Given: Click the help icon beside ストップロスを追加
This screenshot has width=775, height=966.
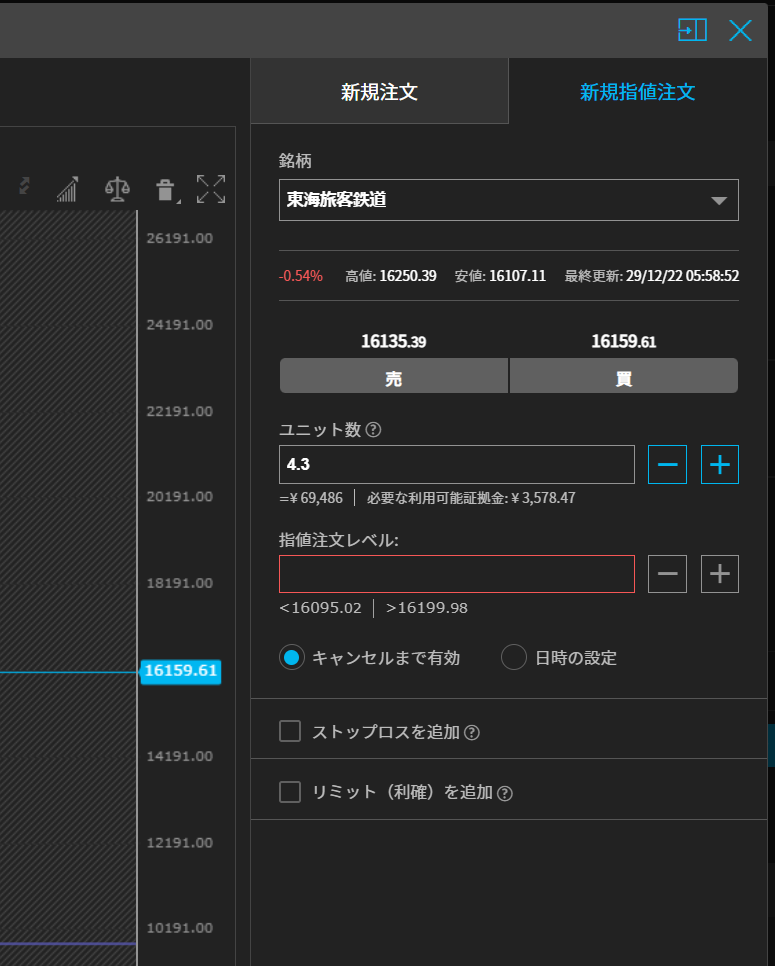Looking at the screenshot, I should coord(472,733).
